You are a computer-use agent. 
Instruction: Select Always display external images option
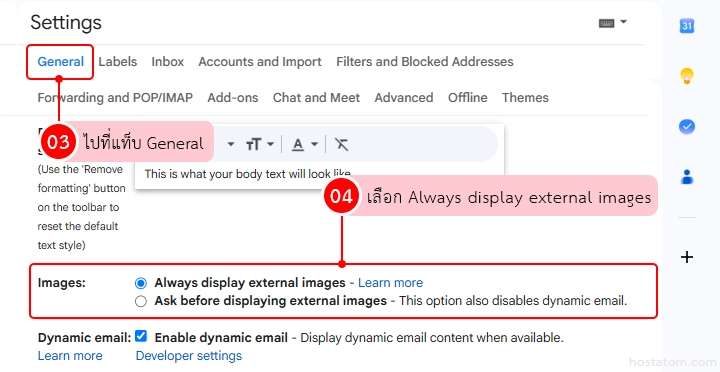[x=141, y=283]
